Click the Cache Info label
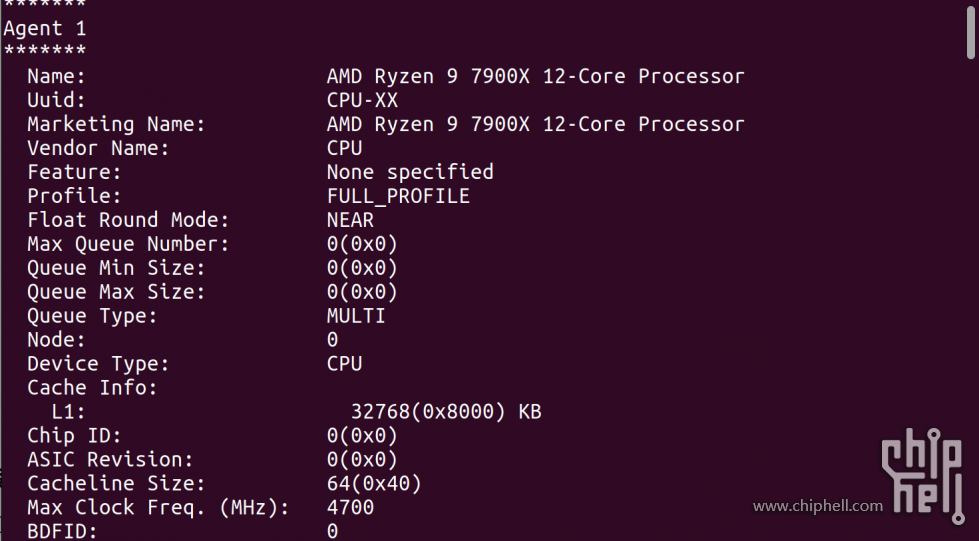Screen dimensions: 979x541 pyautogui.click(x=92, y=388)
